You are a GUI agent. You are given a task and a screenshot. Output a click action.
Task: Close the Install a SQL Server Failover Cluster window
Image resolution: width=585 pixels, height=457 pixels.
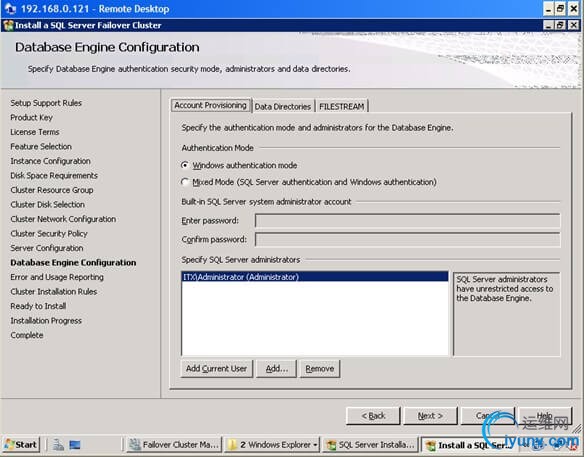click(x=573, y=25)
